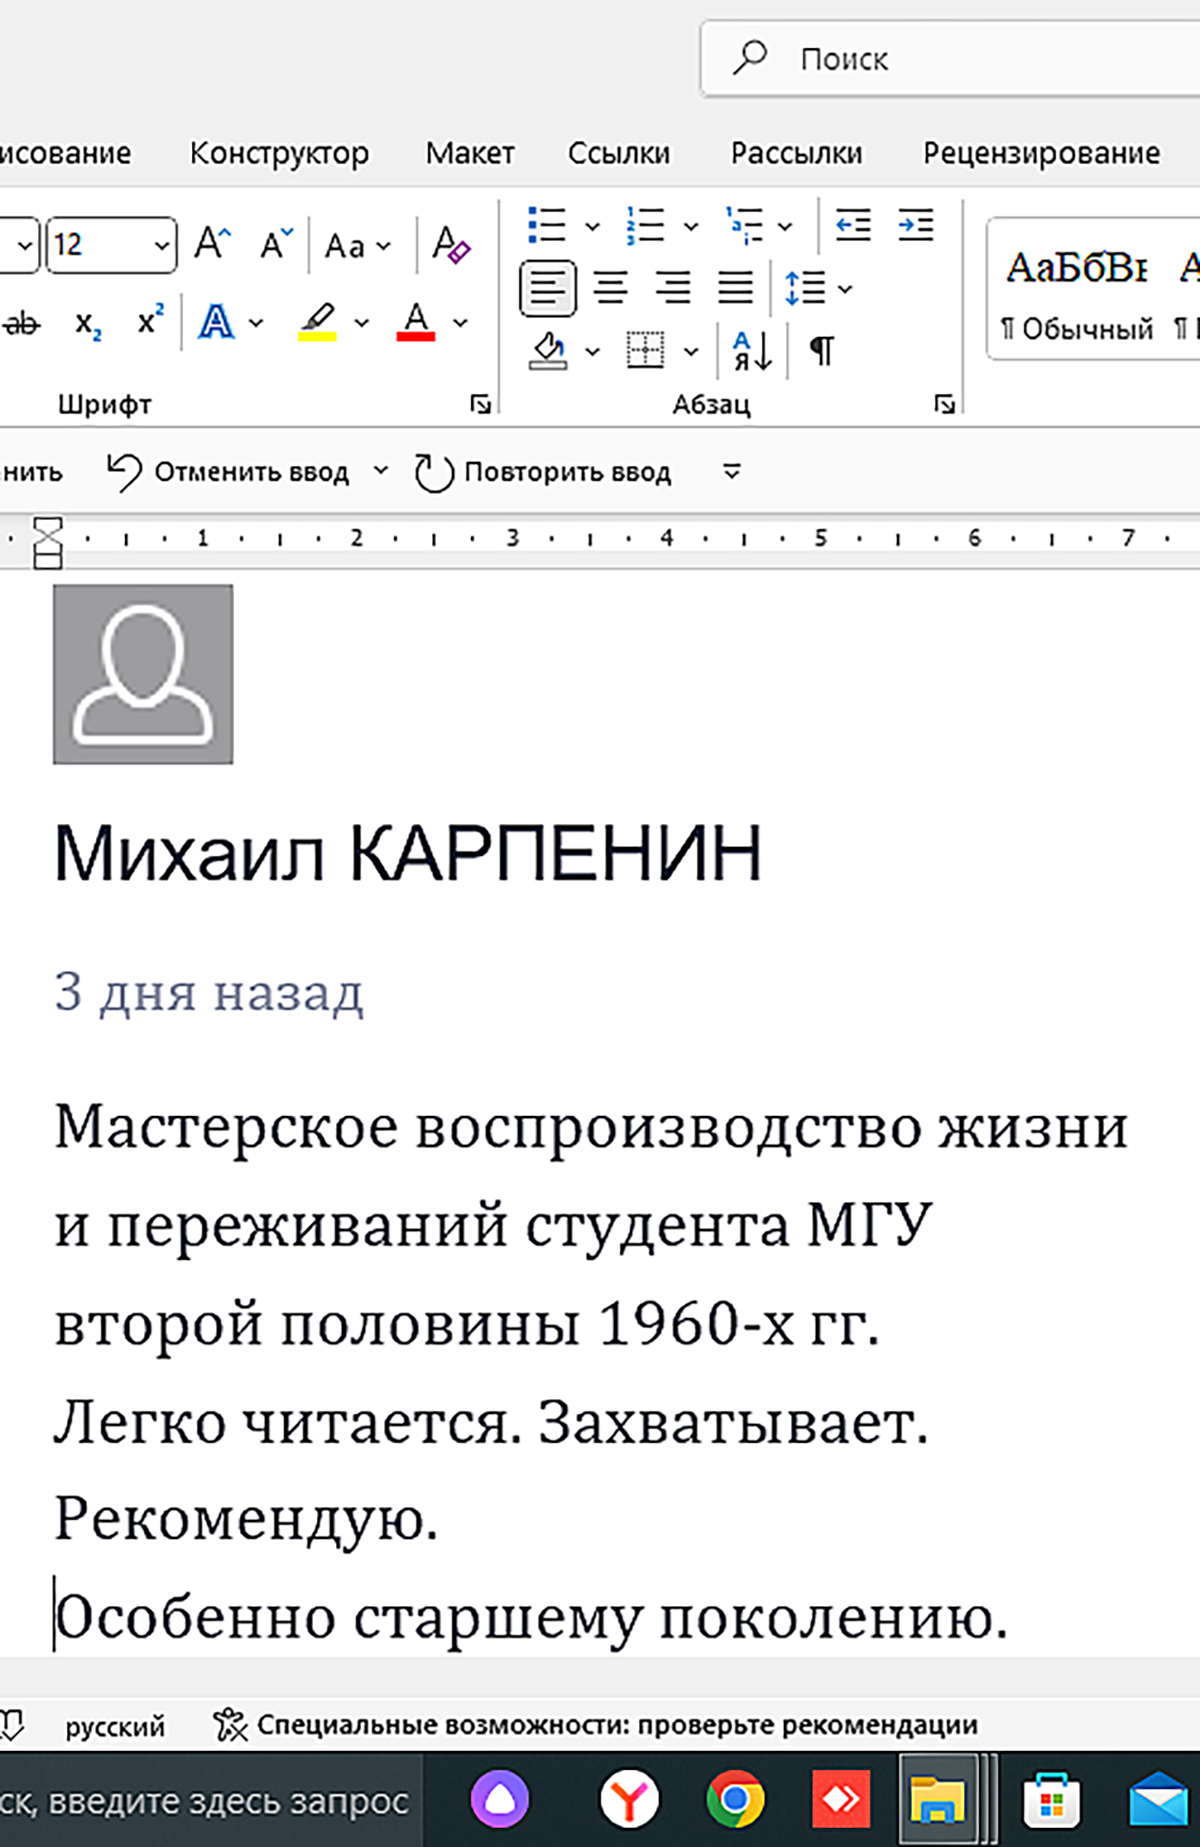Clear all formatting with eraser icon

tap(450, 244)
